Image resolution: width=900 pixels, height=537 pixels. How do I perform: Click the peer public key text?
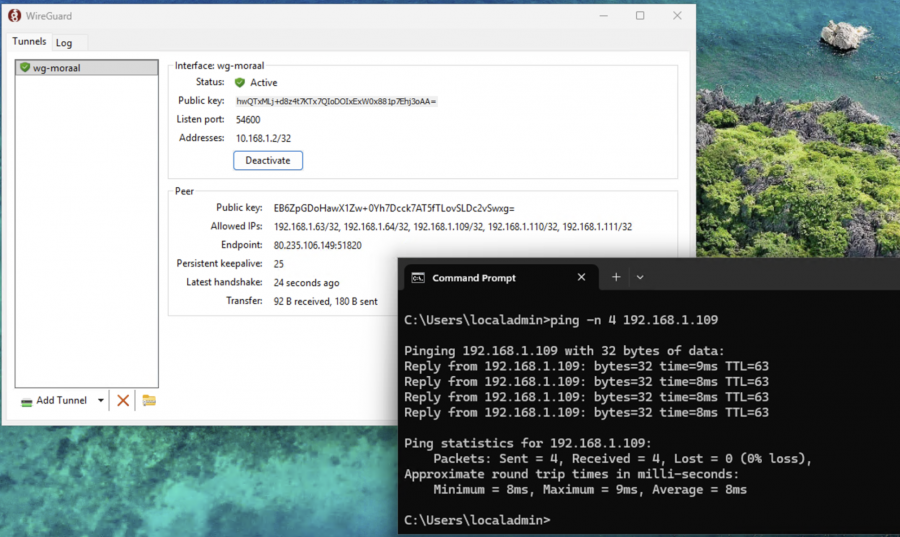pos(394,208)
